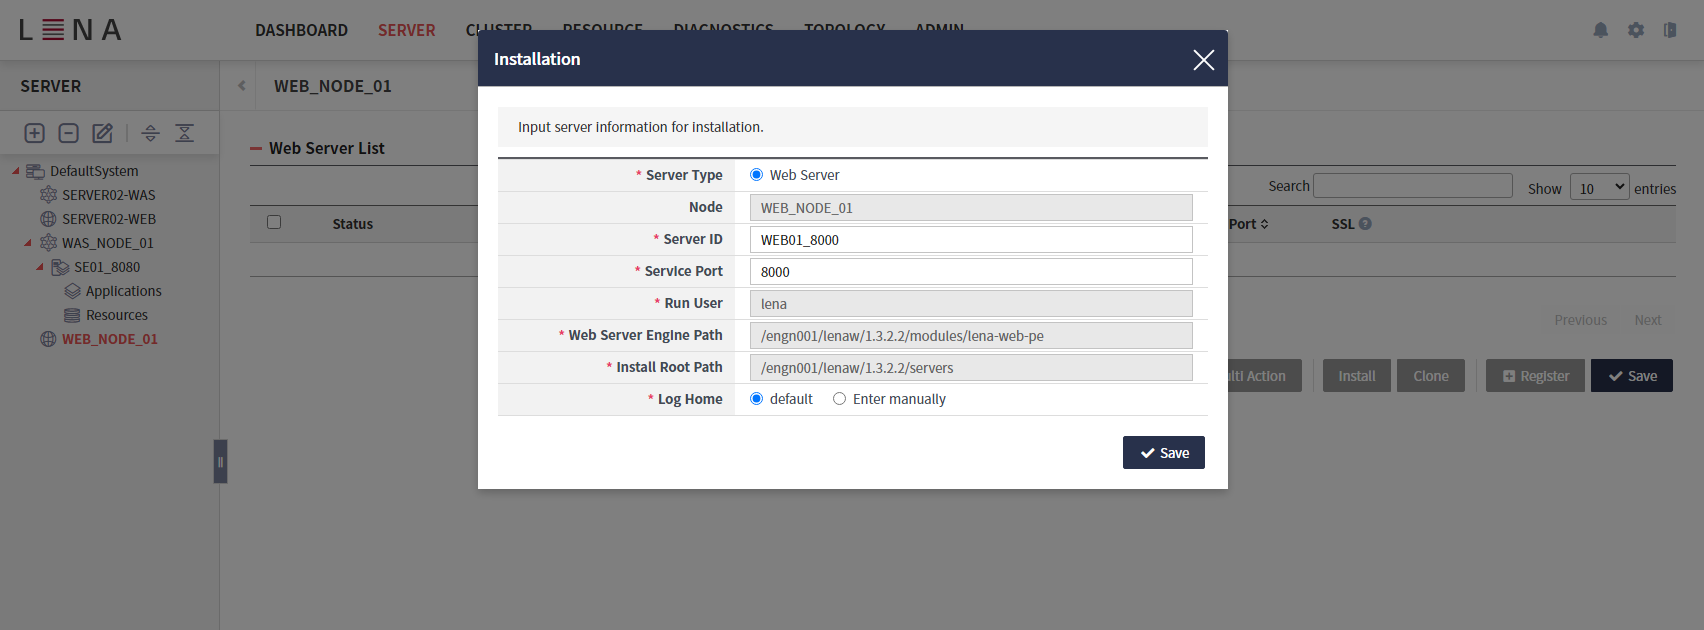Image resolution: width=1704 pixels, height=630 pixels.
Task: Click the collapse all tree icon
Action: (185, 133)
